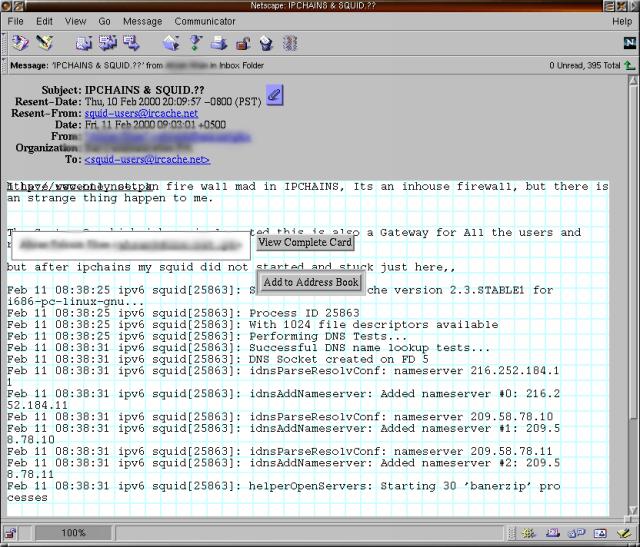This screenshot has width=640, height=547.
Task: Click the Resent-Date 'Thu, 10 Feb 2000' value
Action: tap(173, 101)
